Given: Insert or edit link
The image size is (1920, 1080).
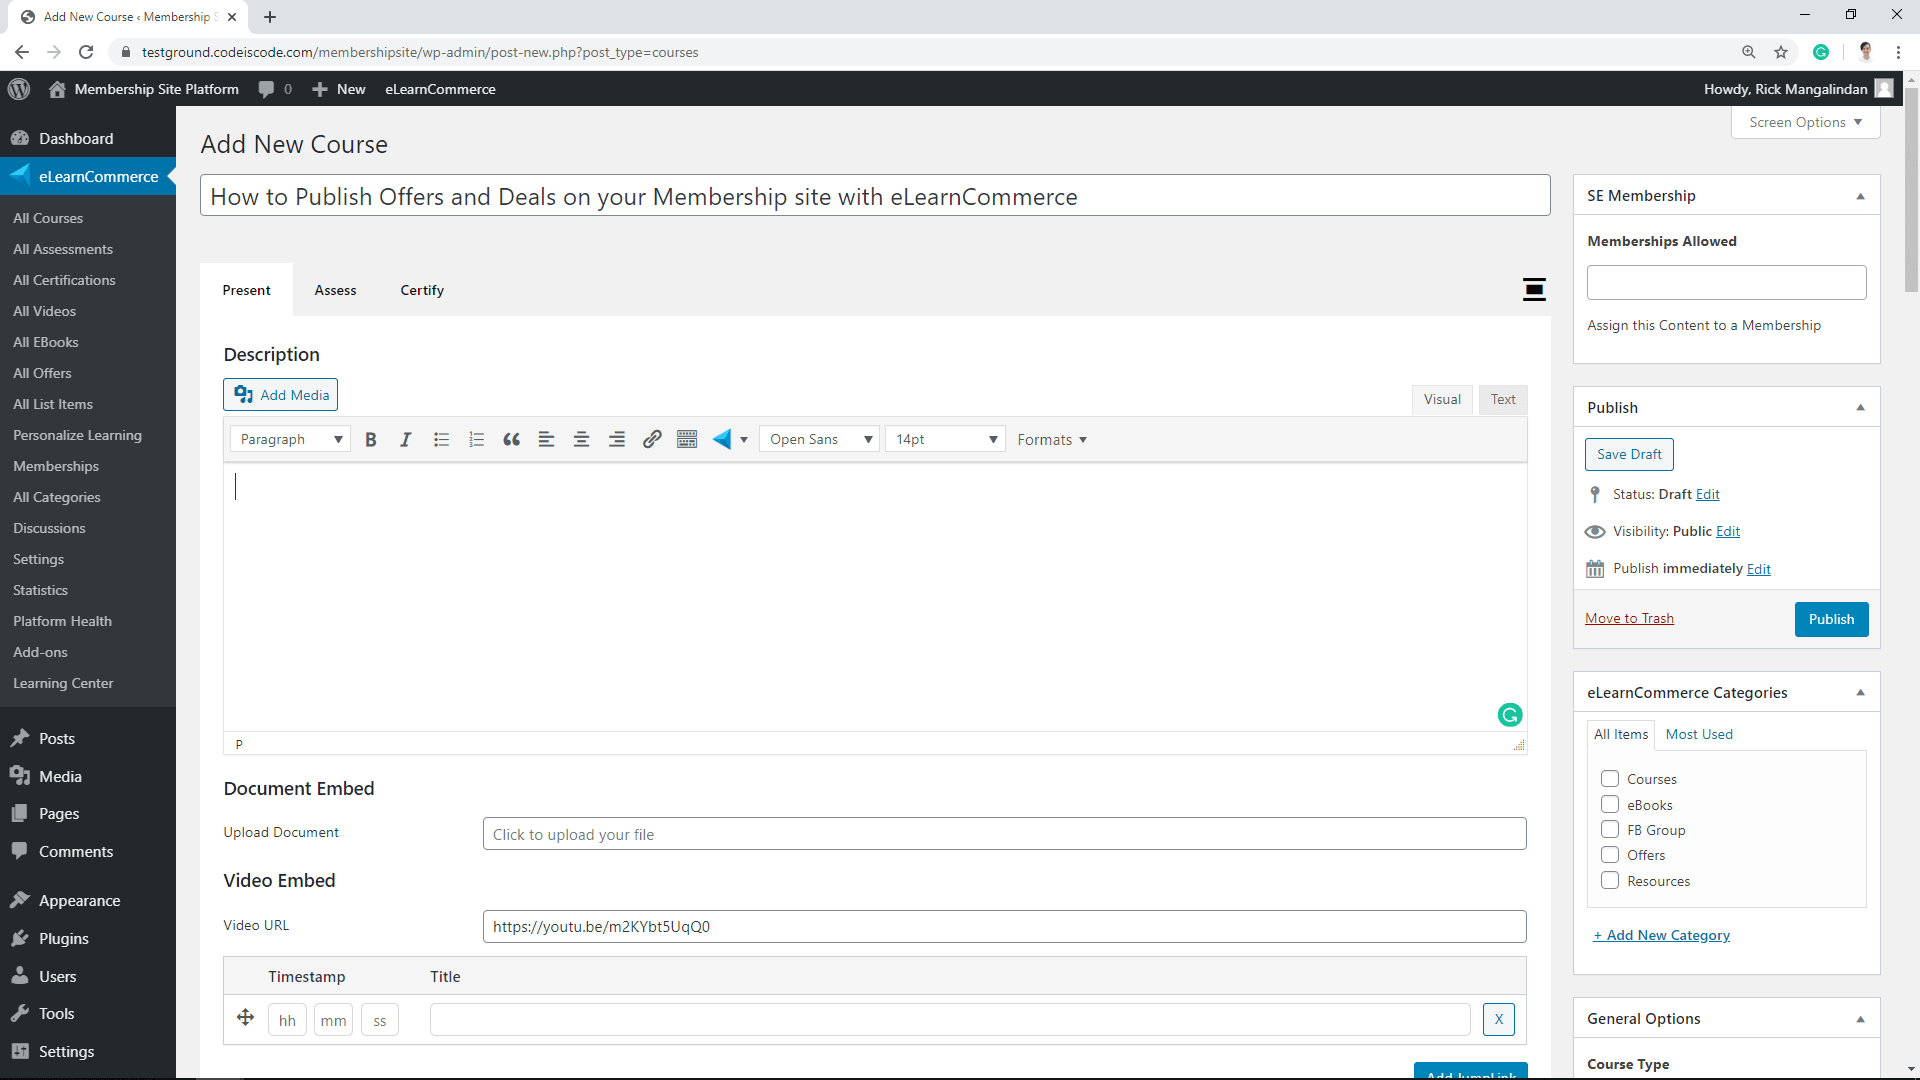Looking at the screenshot, I should point(652,440).
